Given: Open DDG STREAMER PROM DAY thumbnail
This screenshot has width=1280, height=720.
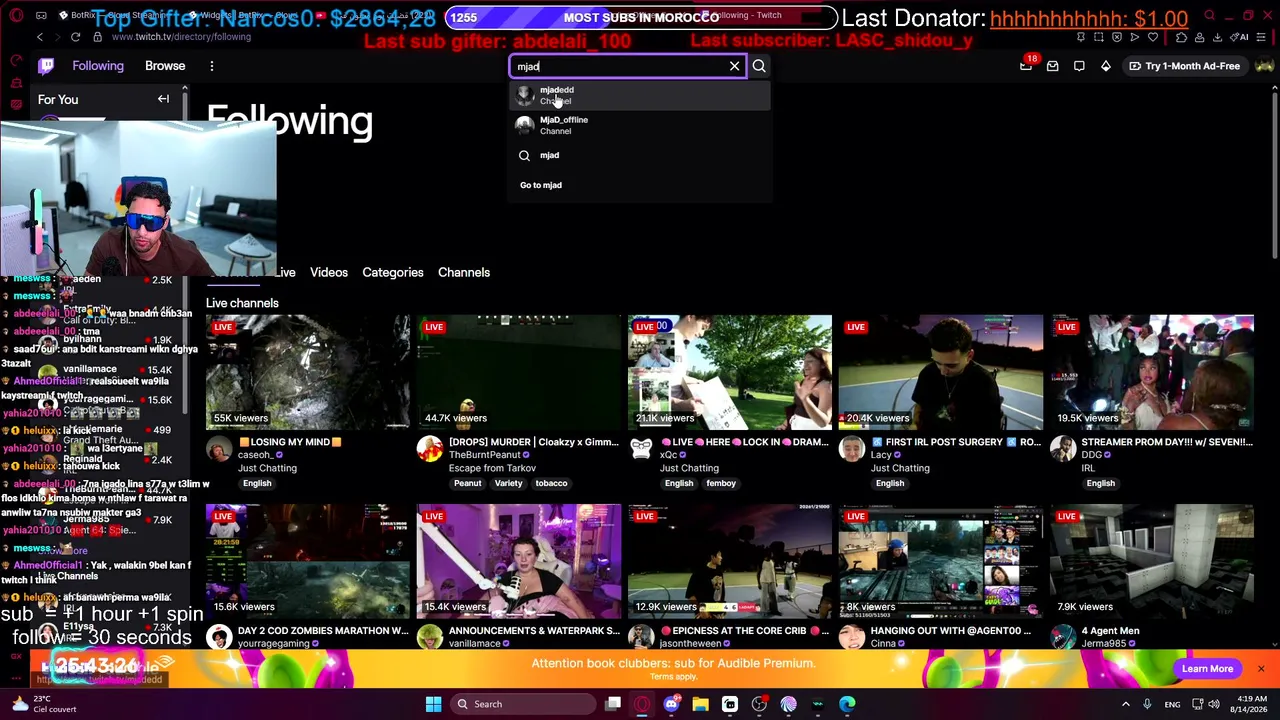Looking at the screenshot, I should pos(1152,372).
